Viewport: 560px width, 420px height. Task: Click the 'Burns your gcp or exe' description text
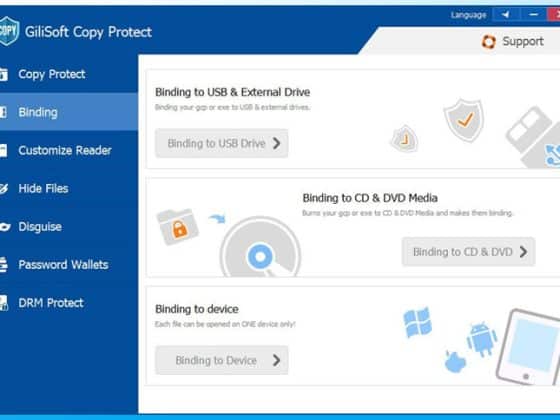point(408,213)
